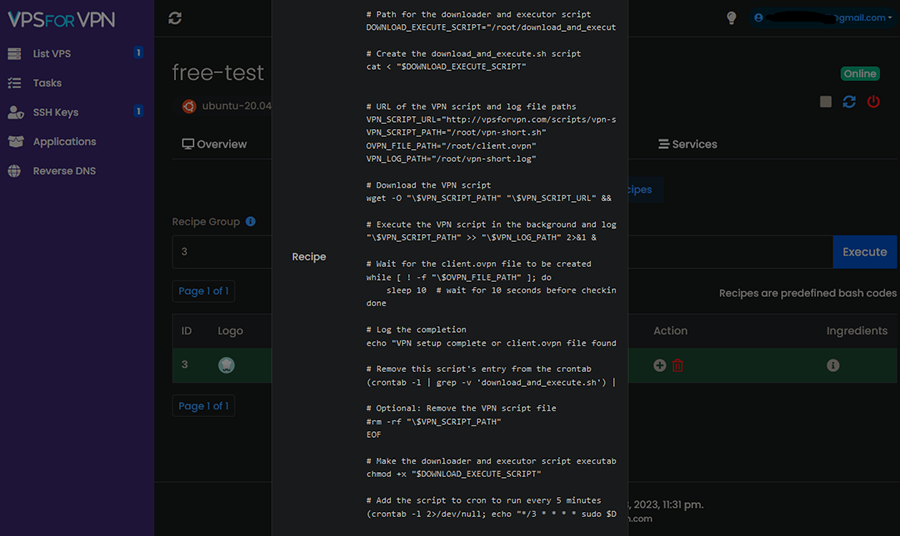
Task: Open Applications in the sidebar
Action: pyautogui.click(x=64, y=141)
